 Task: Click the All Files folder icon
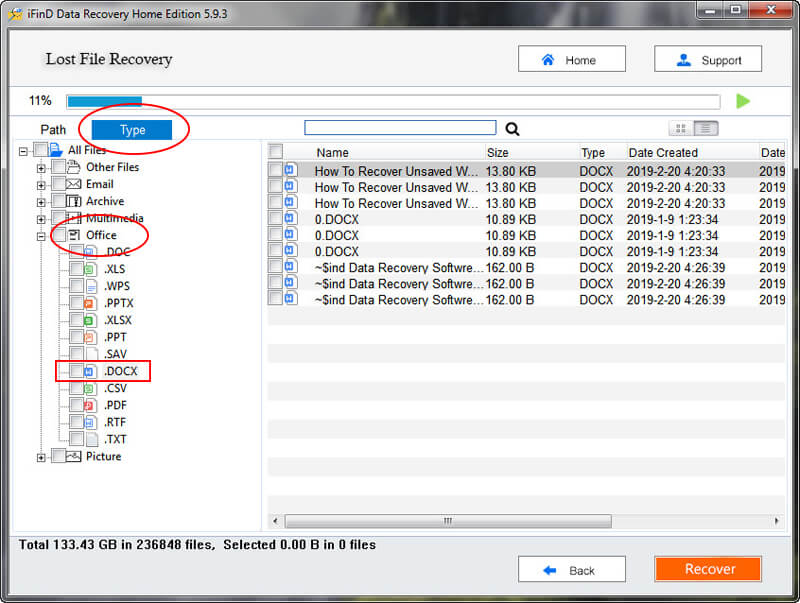[56, 150]
